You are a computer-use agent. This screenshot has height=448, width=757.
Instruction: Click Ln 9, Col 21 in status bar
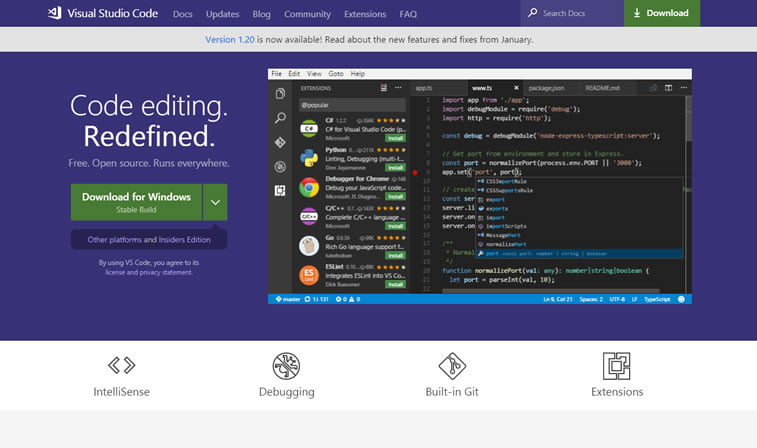tap(558, 299)
